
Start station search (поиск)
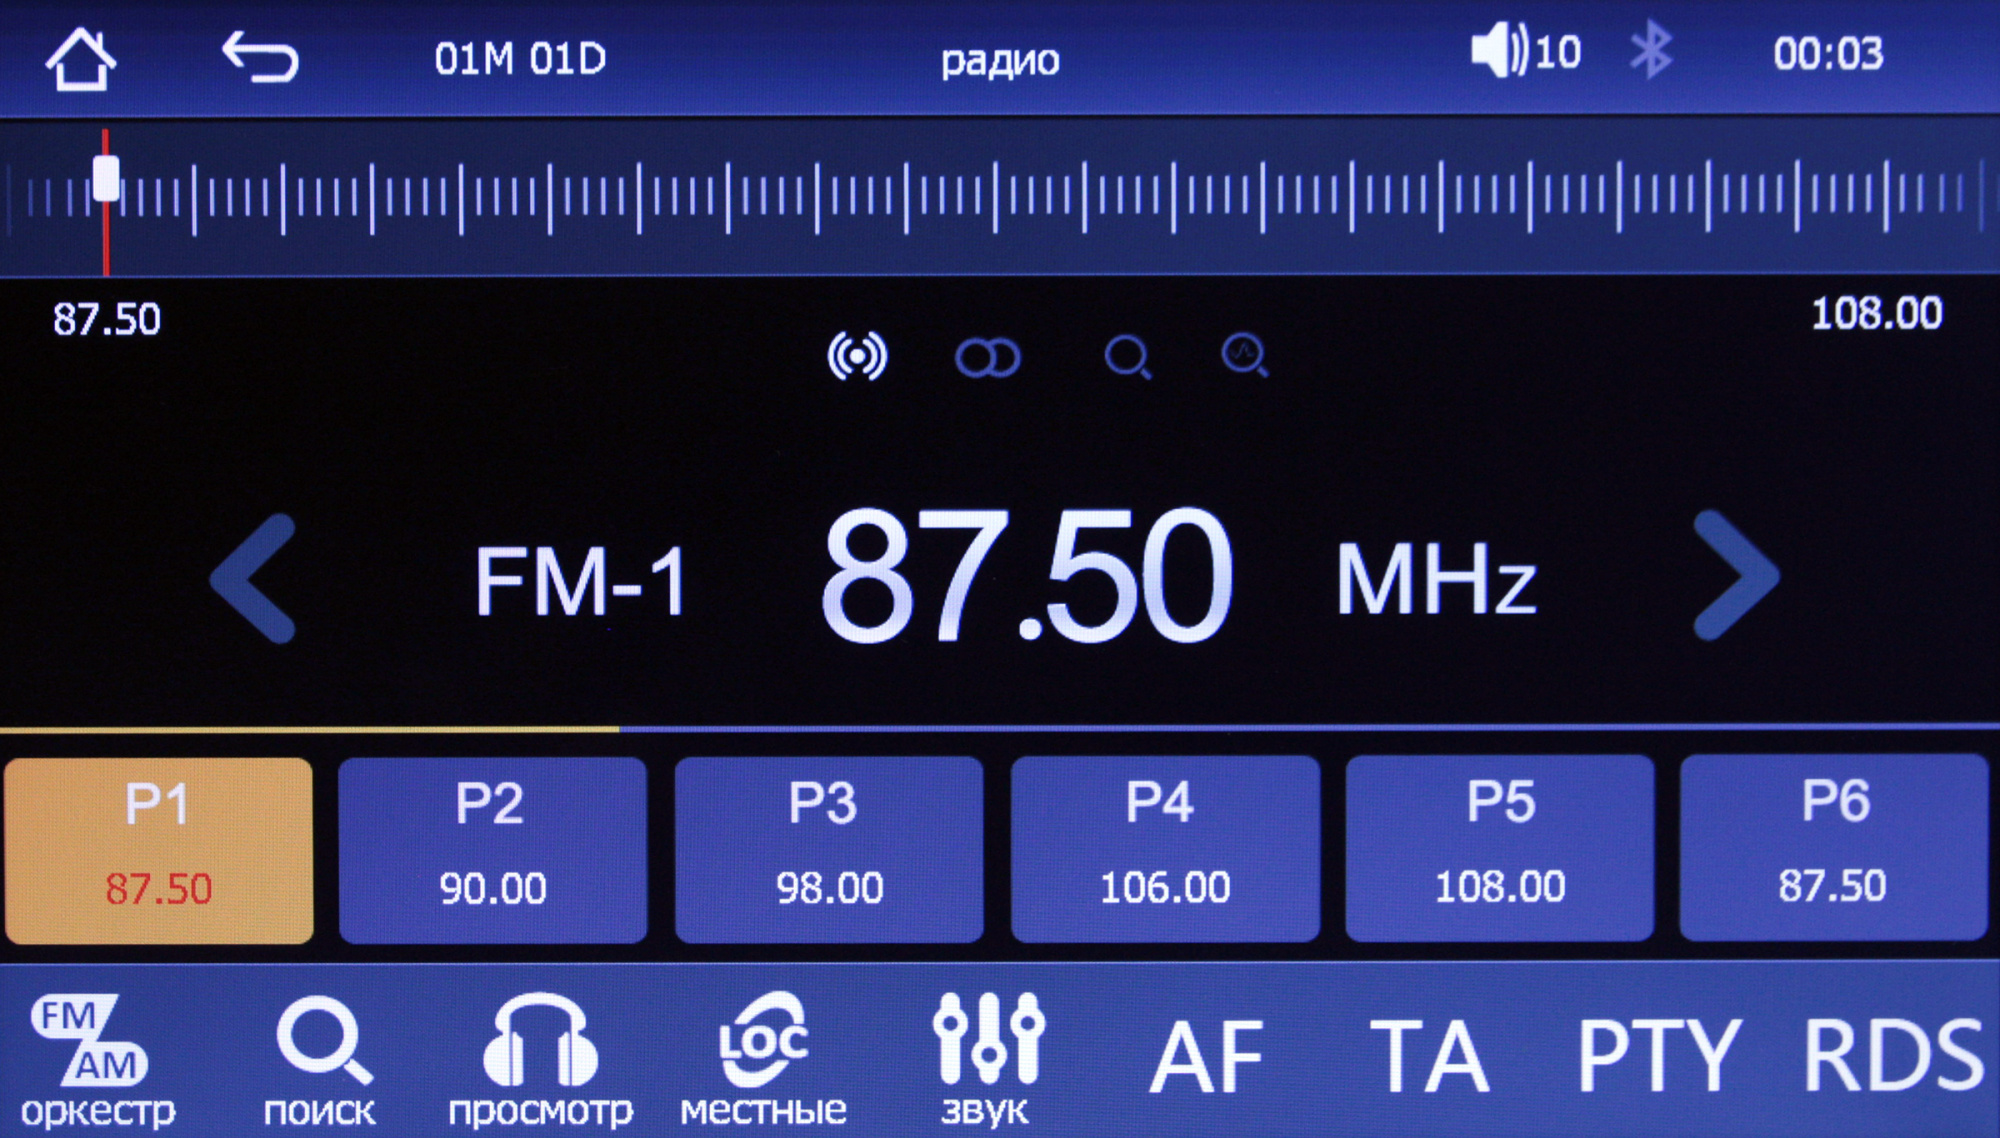coord(320,1061)
